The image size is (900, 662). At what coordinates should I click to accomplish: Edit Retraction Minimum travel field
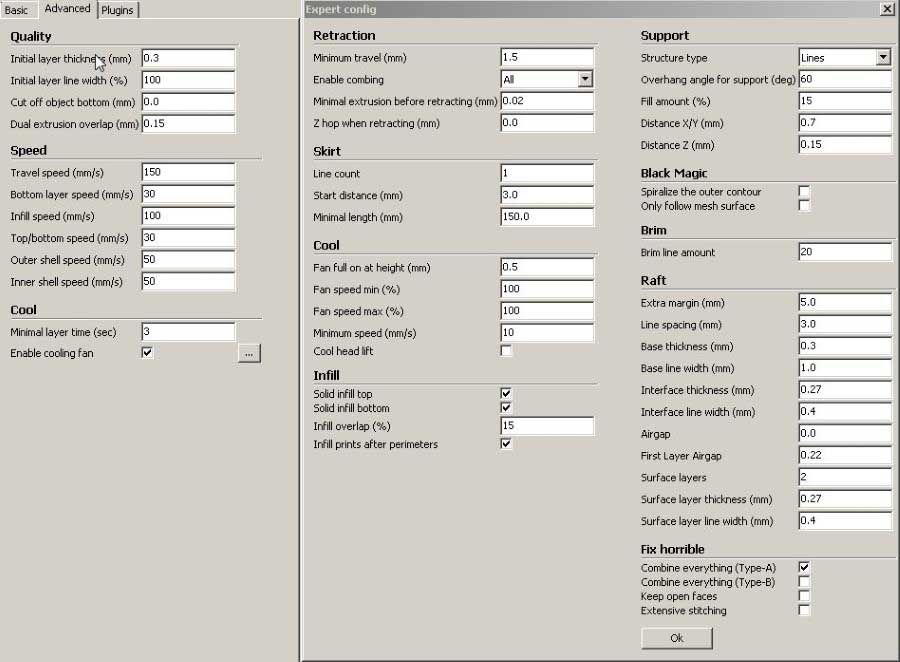coord(547,57)
